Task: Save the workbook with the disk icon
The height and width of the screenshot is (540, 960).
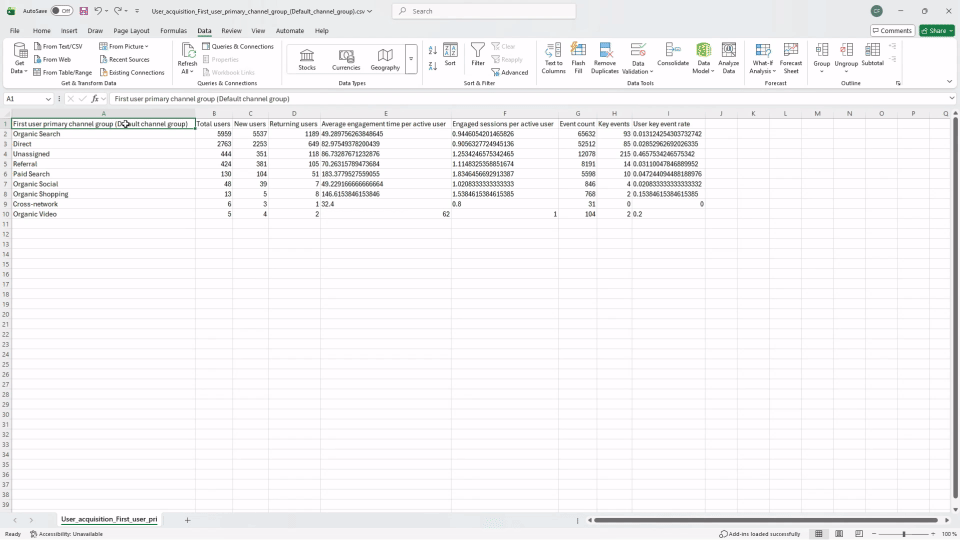Action: coord(84,11)
